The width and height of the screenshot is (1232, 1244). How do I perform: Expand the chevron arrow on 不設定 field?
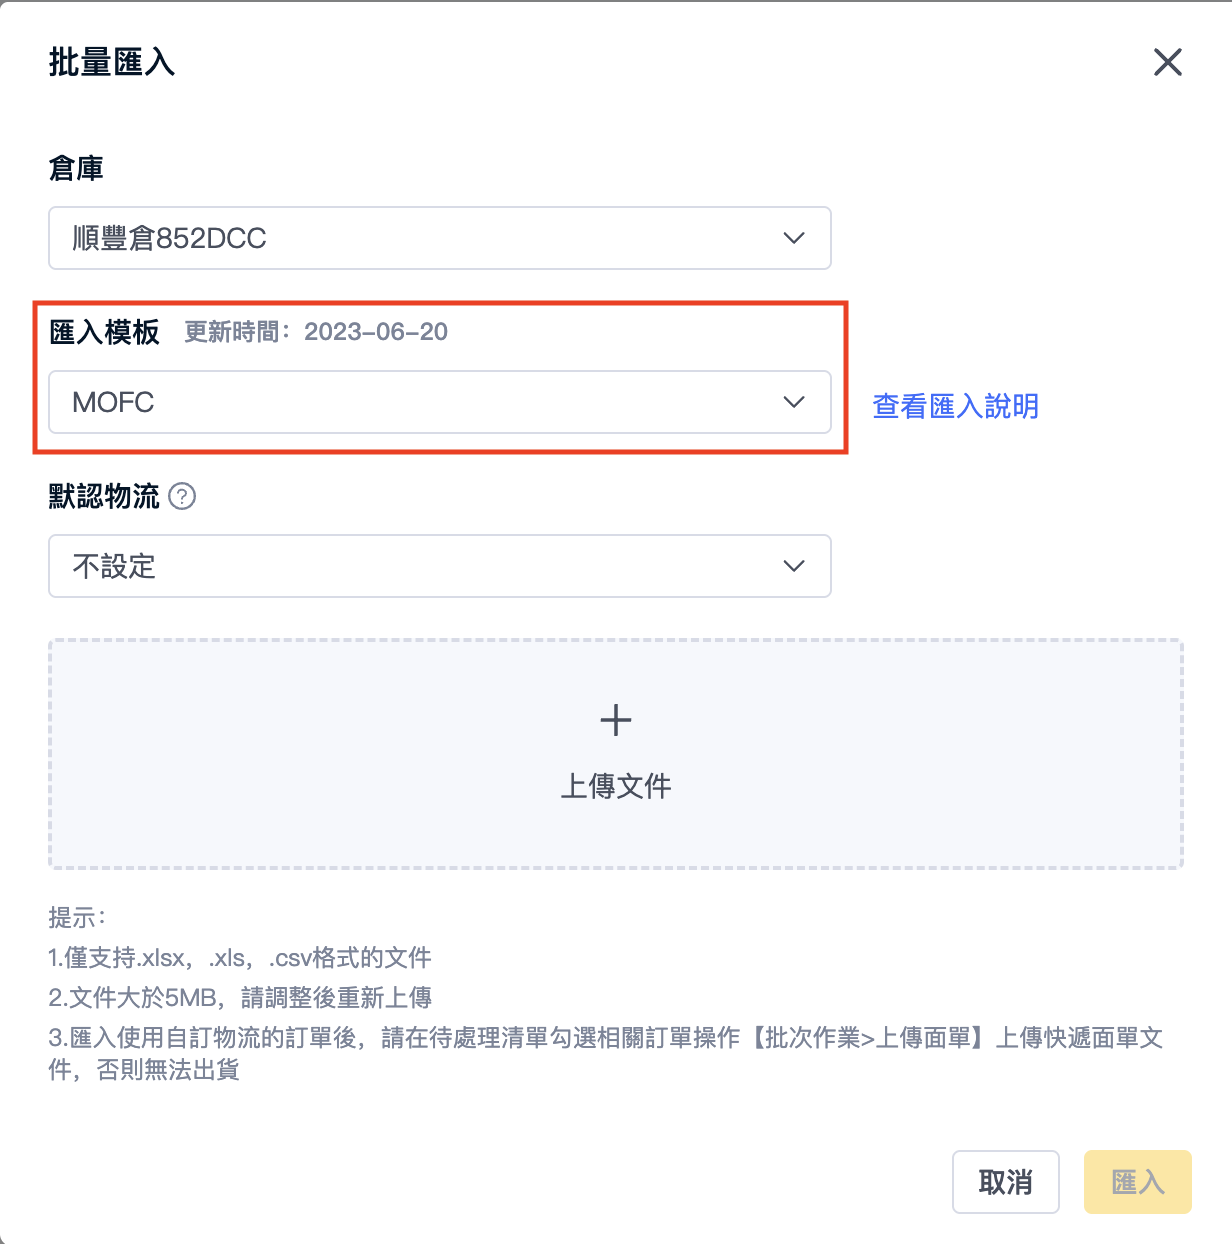(794, 566)
